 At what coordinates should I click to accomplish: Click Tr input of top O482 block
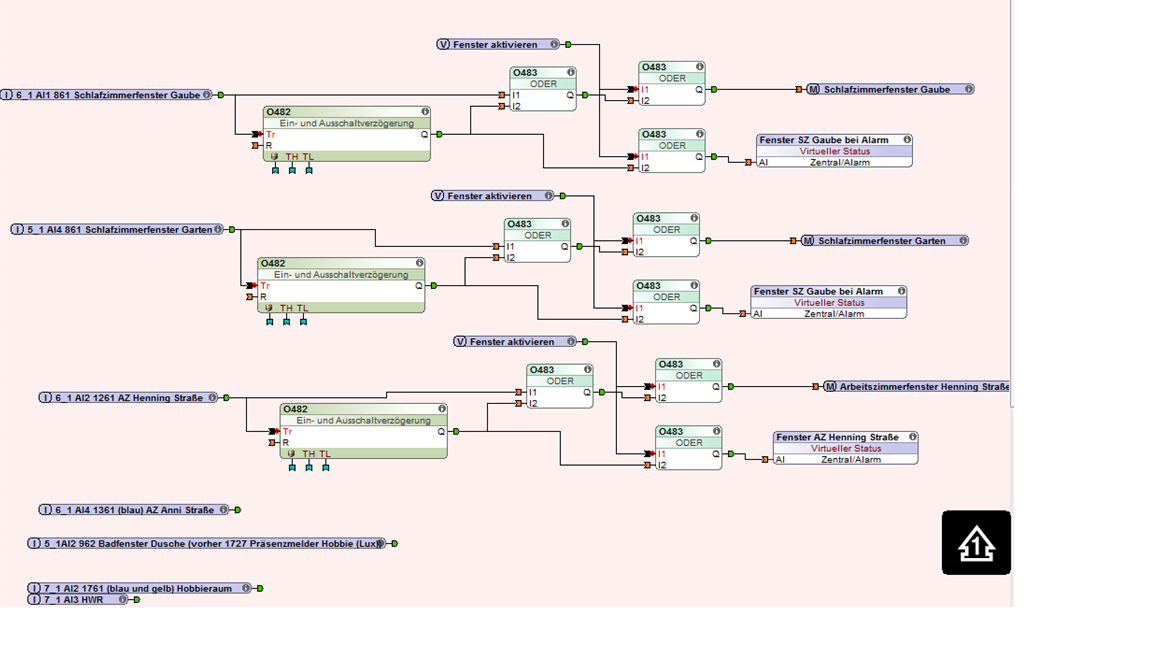click(x=269, y=134)
